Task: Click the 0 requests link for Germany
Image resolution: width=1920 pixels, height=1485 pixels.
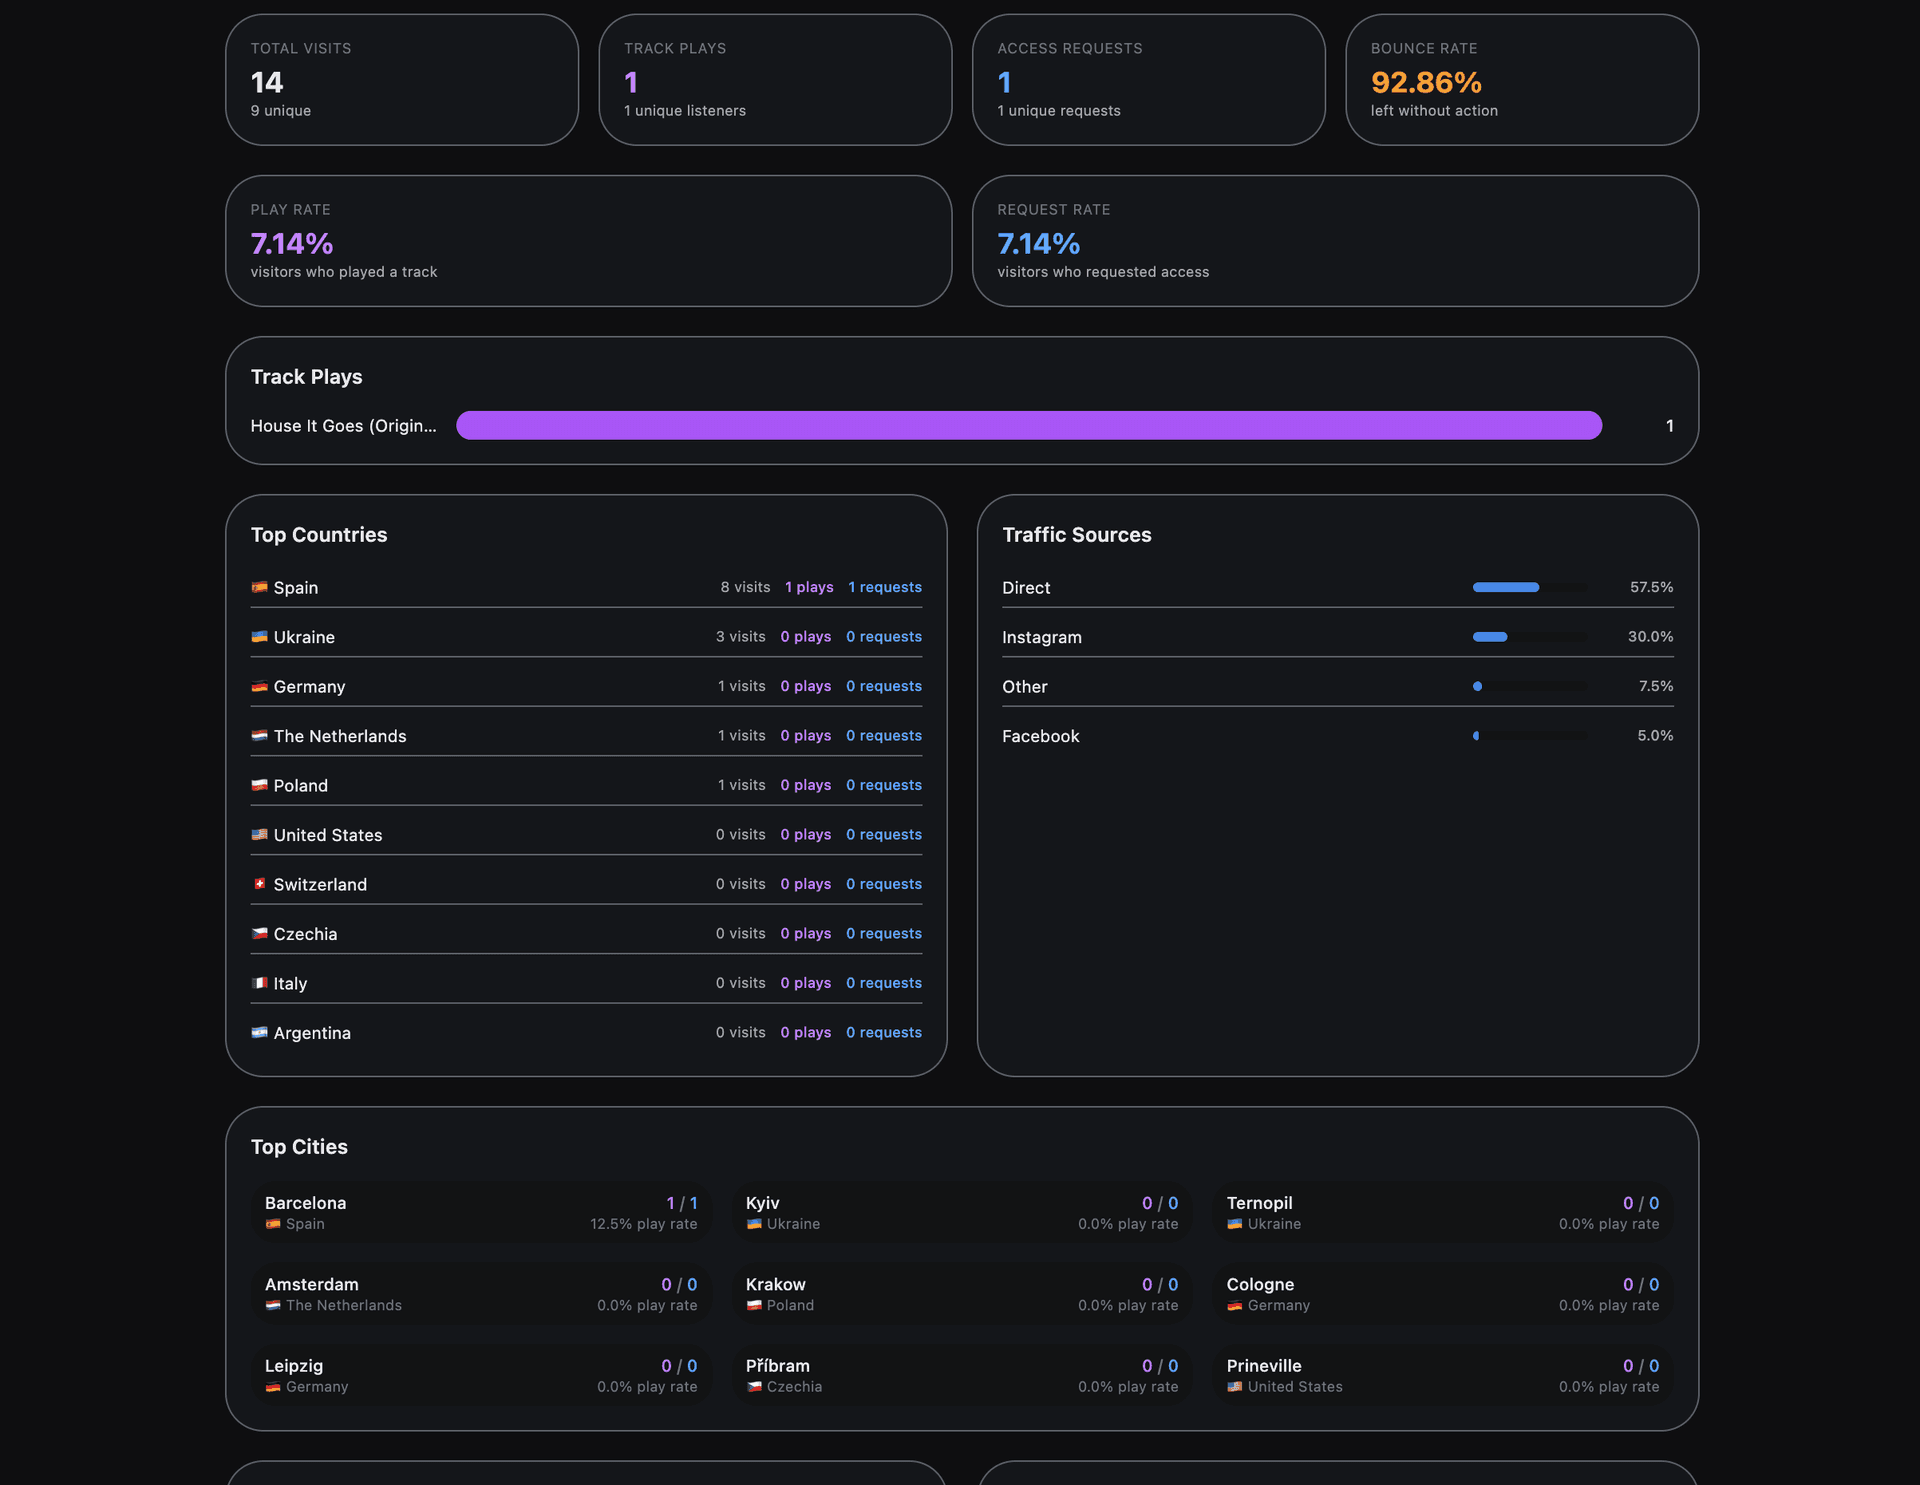Action: 884,686
